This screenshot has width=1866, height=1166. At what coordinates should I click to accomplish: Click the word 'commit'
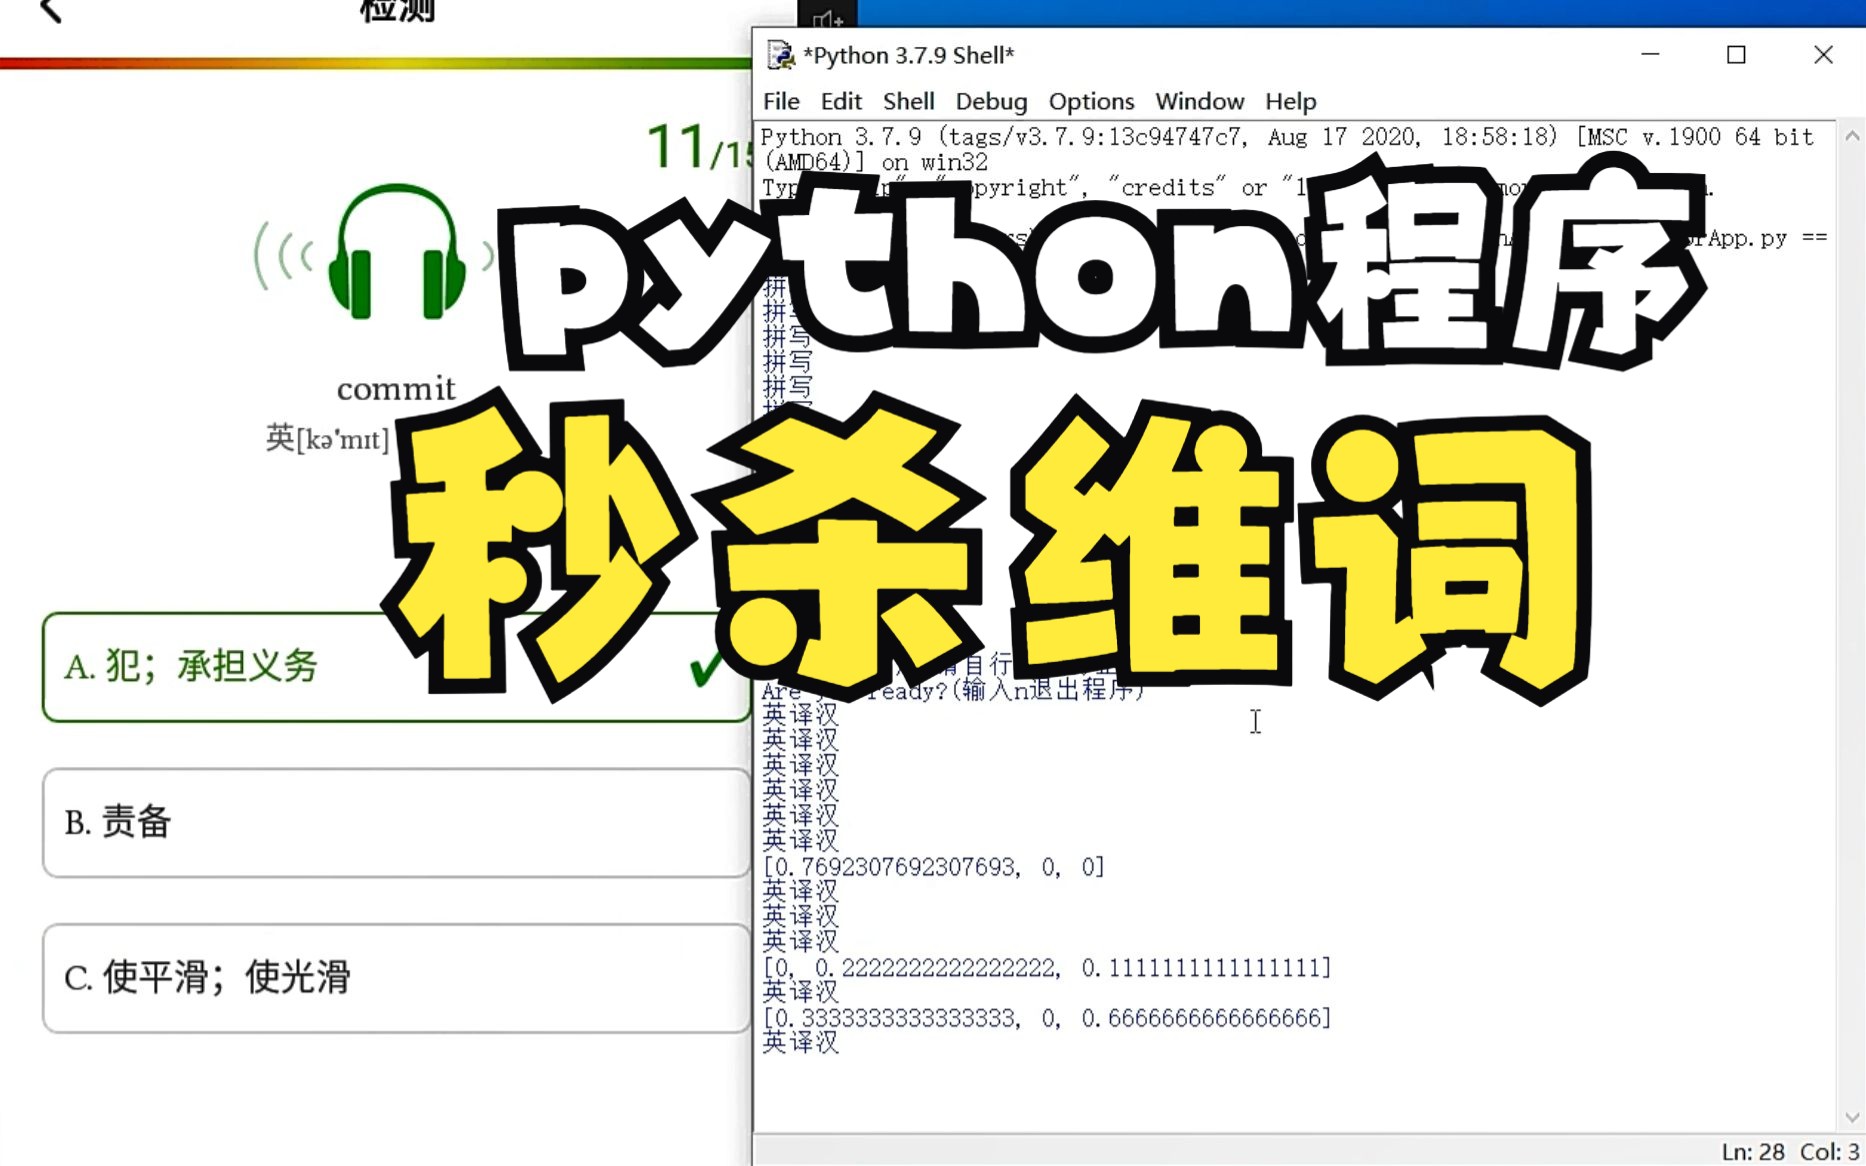(x=396, y=388)
